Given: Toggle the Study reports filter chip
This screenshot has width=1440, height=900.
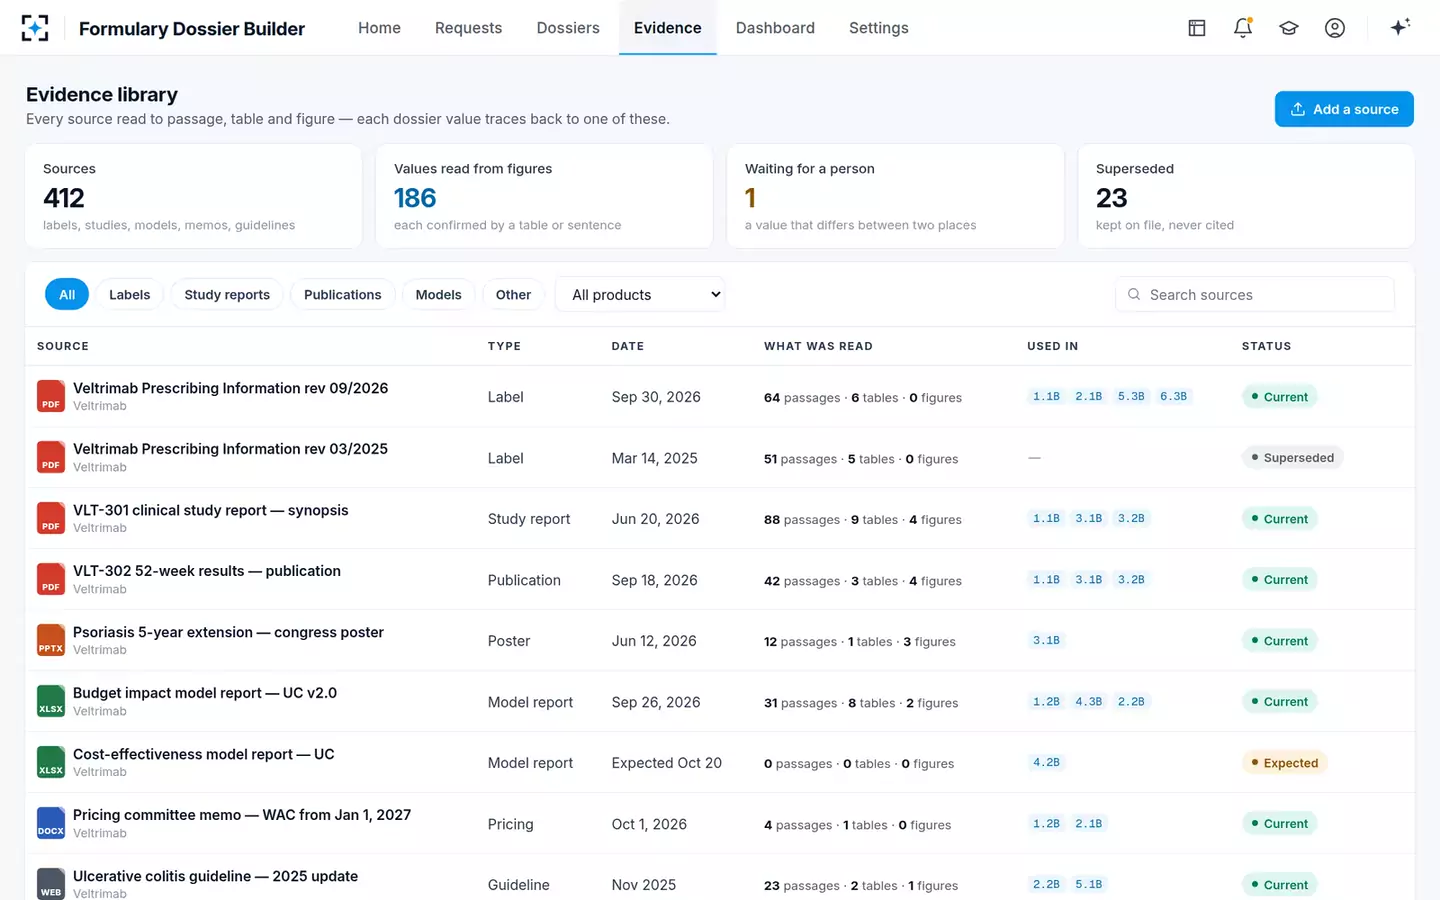Looking at the screenshot, I should tap(227, 295).
